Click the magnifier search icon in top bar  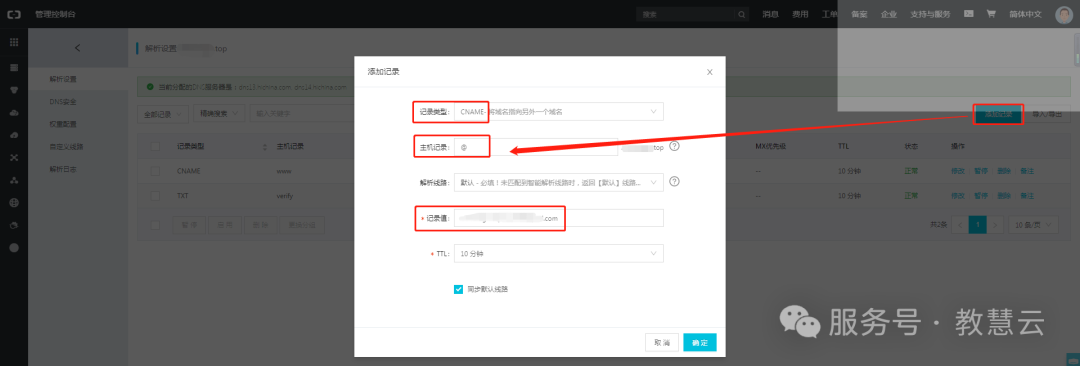point(742,14)
